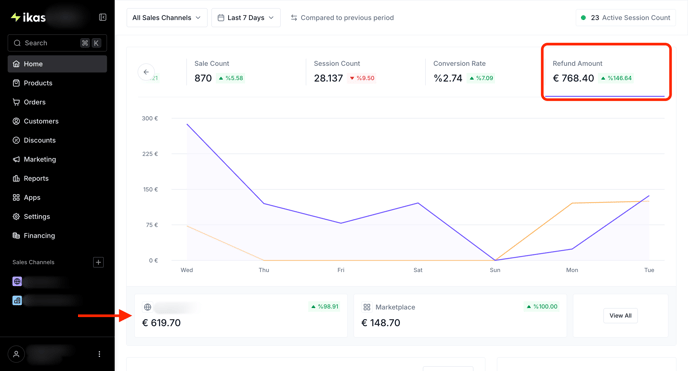
Task: Add a new sales channel with plus icon
Action: [98, 262]
